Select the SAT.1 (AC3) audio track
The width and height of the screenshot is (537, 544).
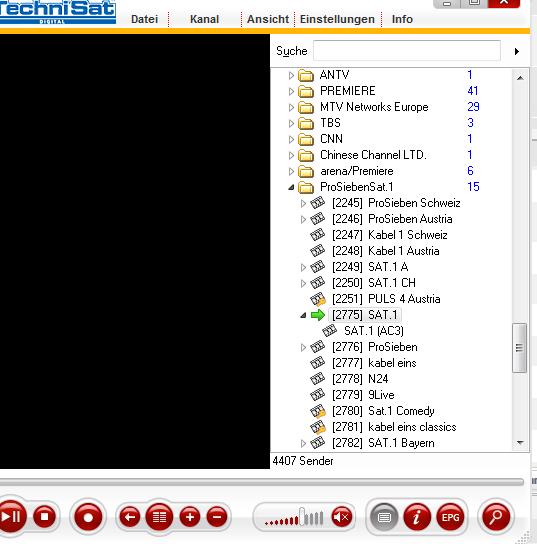(x=374, y=331)
